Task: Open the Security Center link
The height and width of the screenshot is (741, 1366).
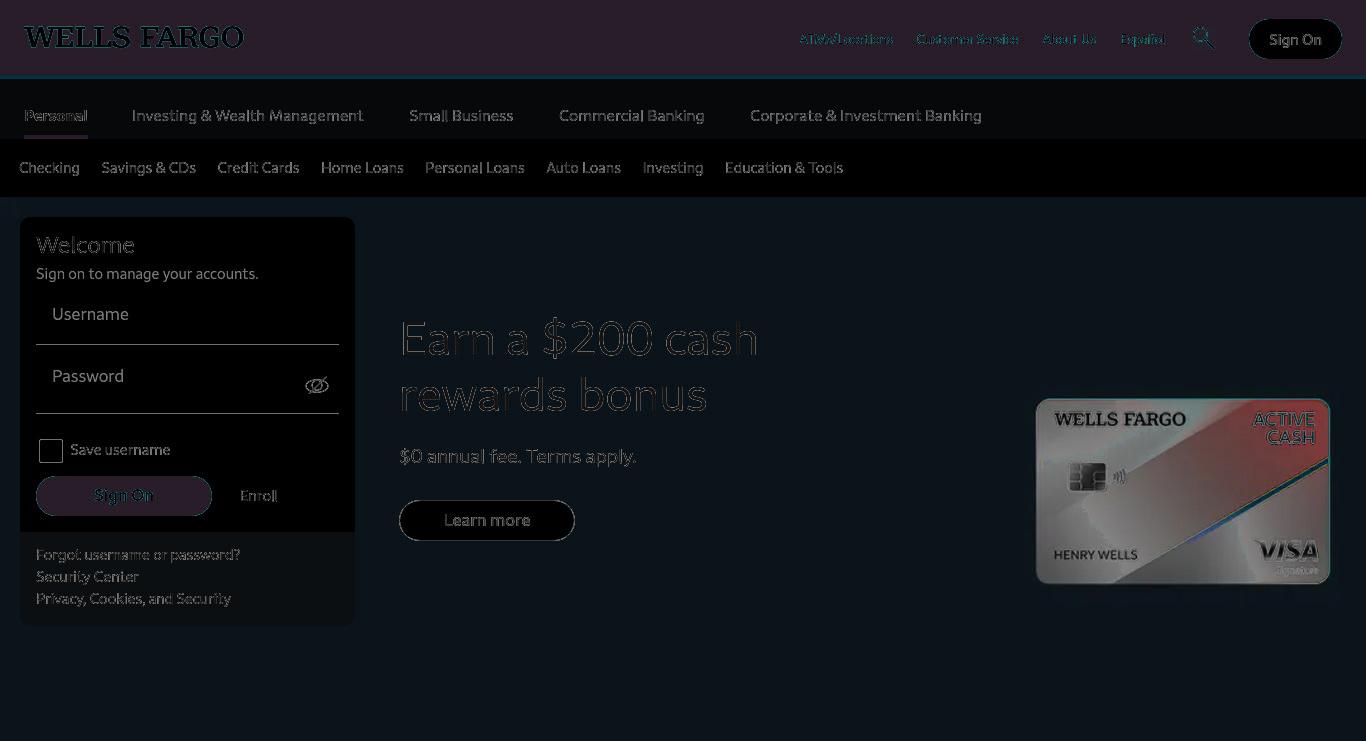Action: pos(87,577)
